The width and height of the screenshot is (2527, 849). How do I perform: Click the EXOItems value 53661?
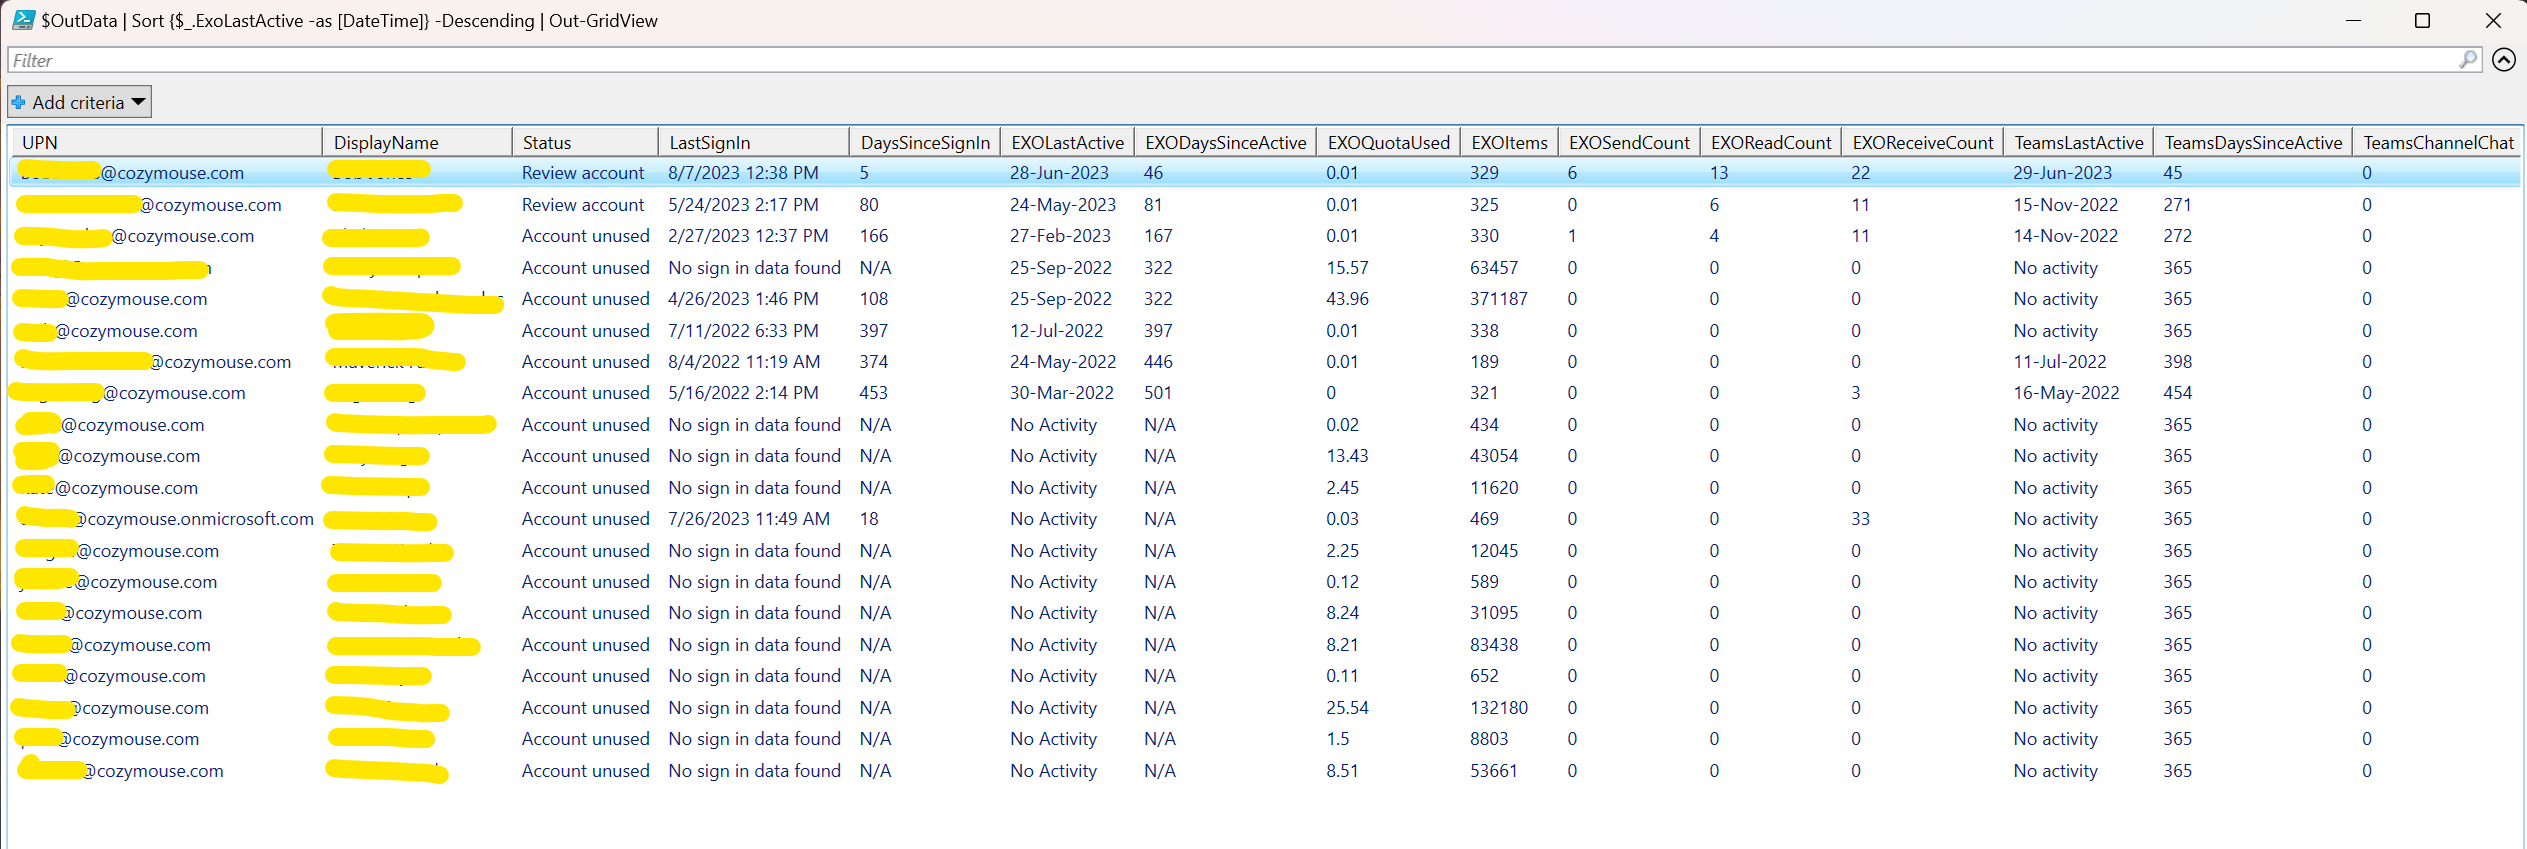[x=1493, y=771]
